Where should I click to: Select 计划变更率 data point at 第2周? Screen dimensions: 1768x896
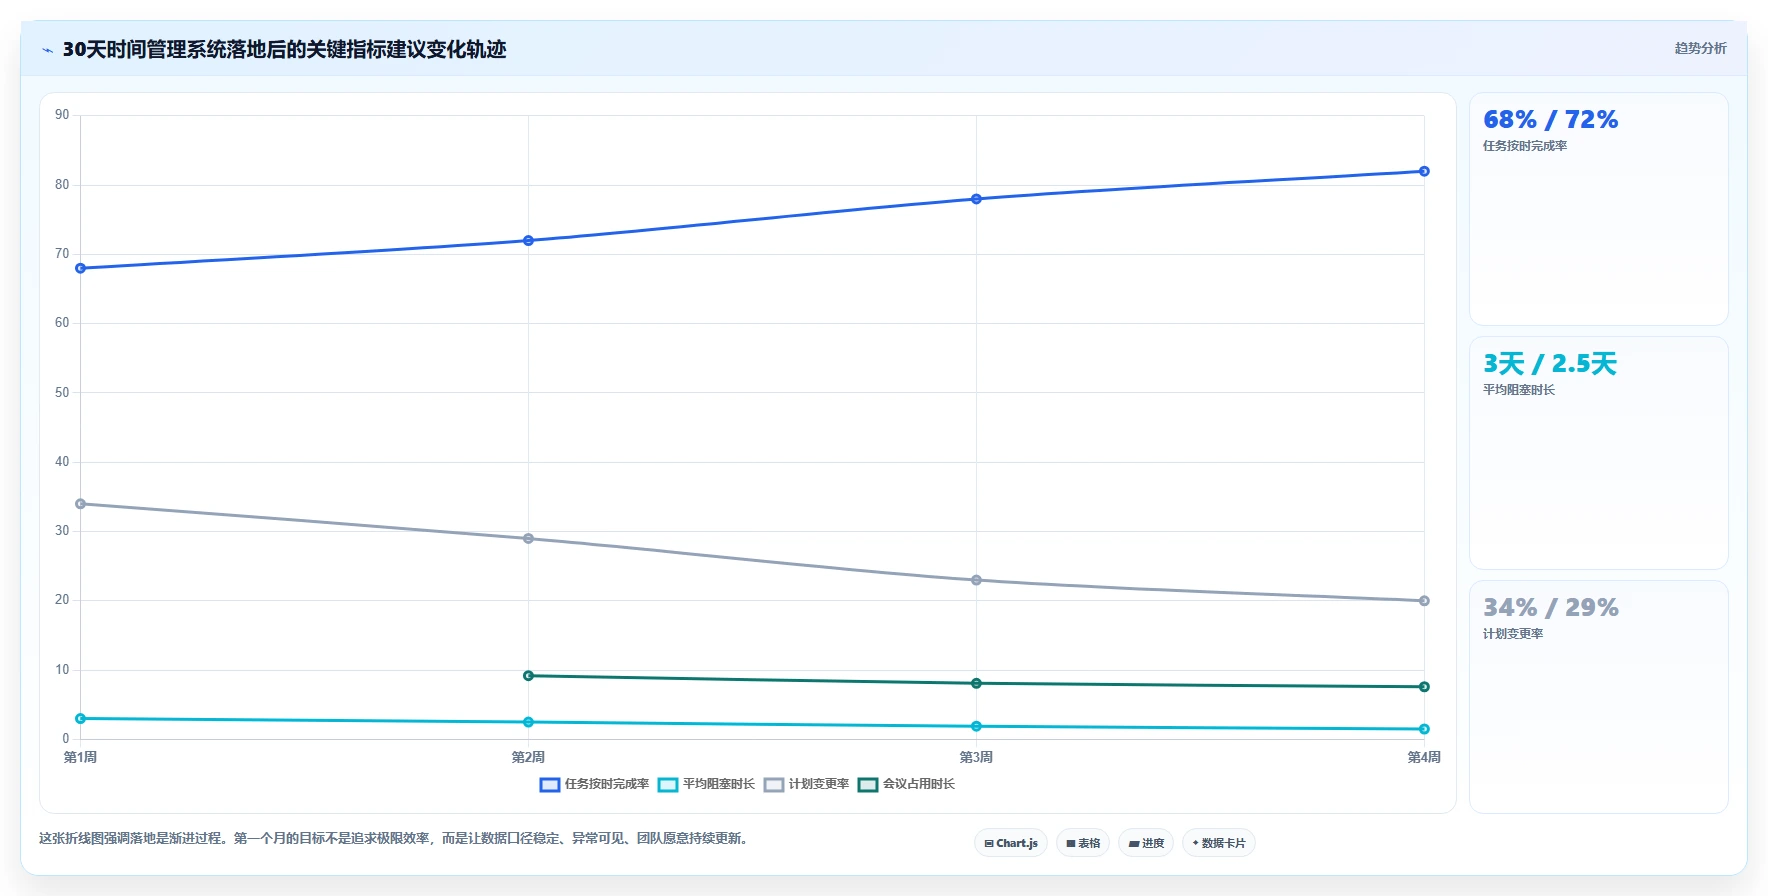coord(529,539)
